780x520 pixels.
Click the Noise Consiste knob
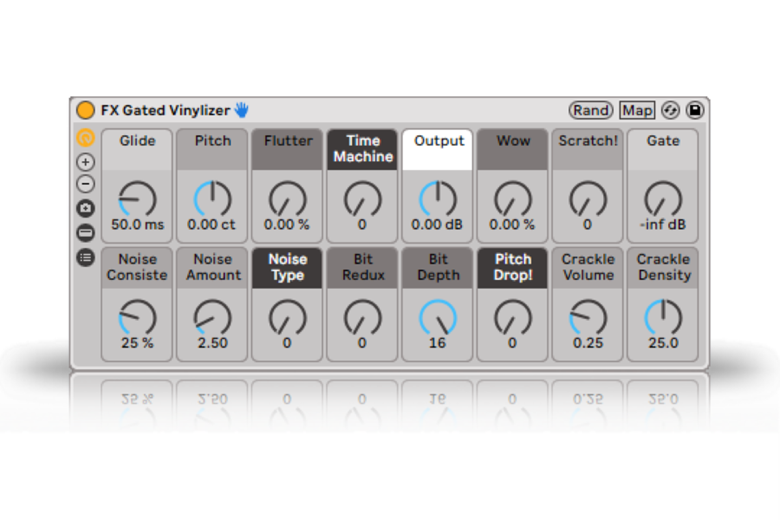click(137, 318)
